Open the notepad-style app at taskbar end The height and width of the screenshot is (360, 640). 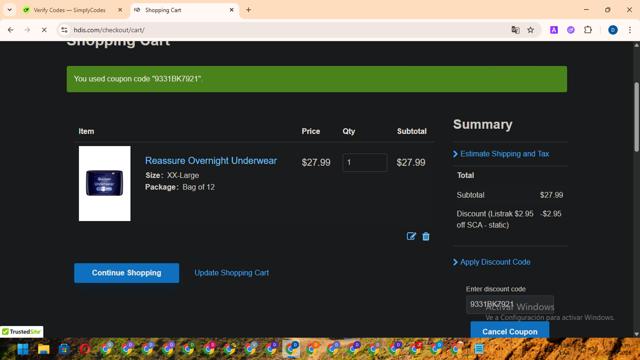point(479,349)
